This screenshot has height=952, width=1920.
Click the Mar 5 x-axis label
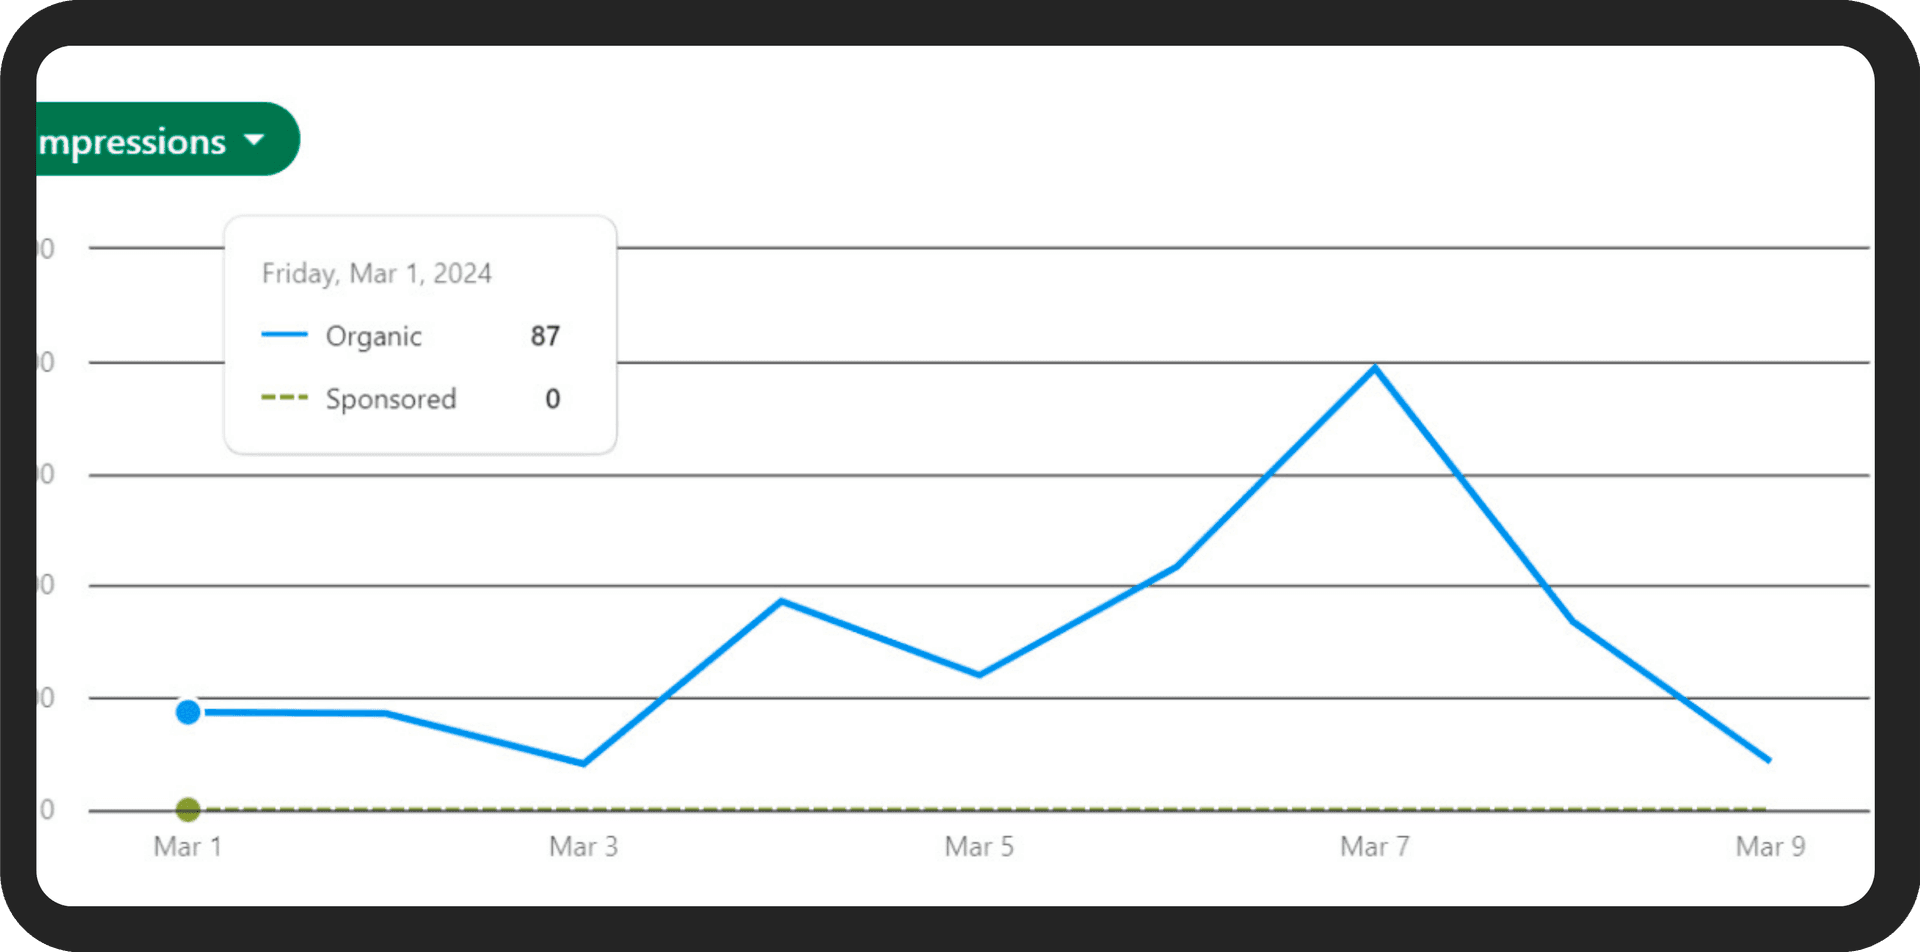979,847
